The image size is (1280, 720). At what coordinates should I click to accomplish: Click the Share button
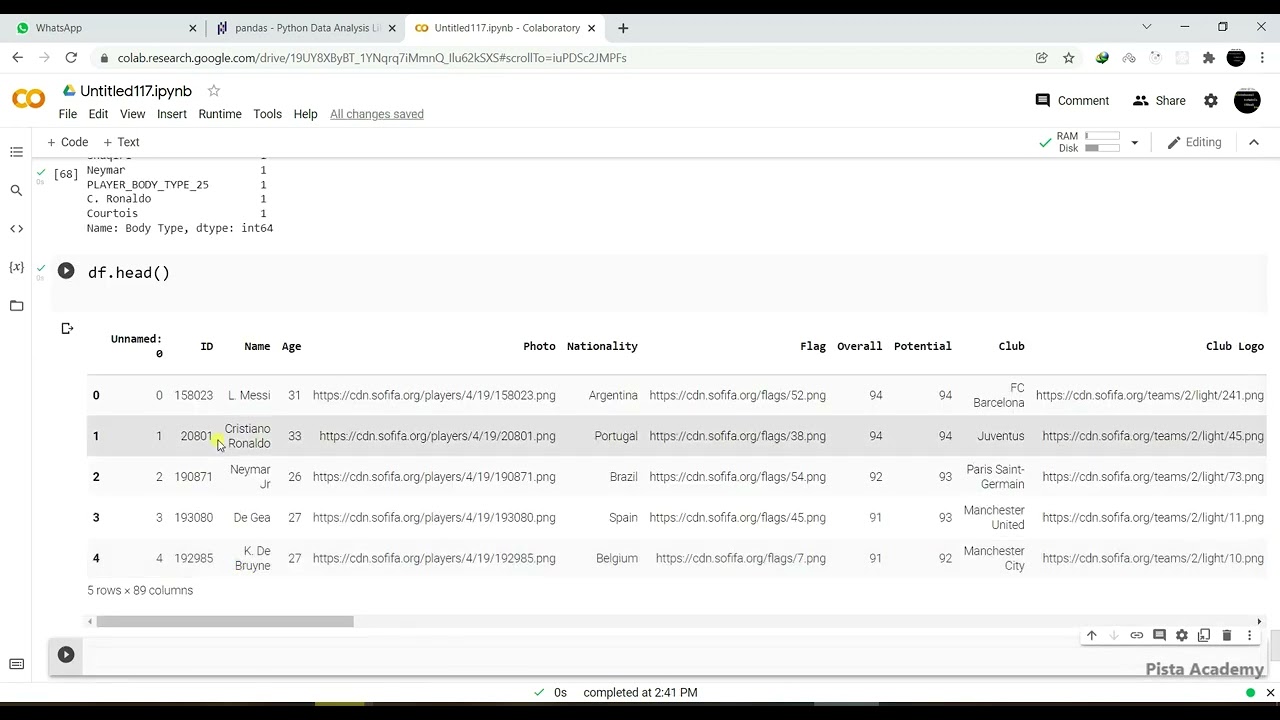(1159, 101)
